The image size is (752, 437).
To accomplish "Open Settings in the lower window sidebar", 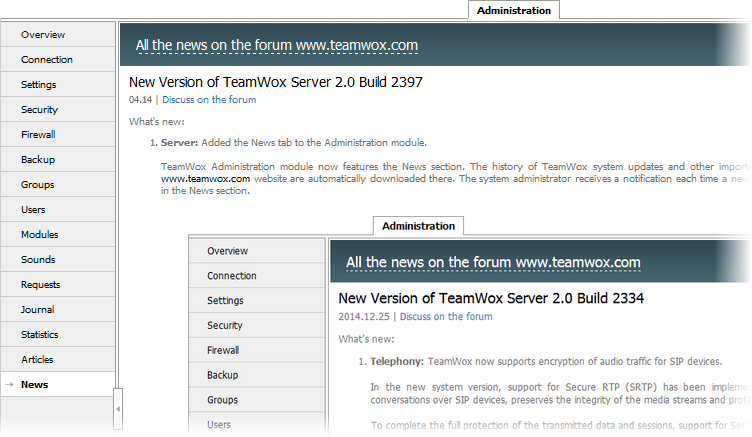I will (x=257, y=301).
